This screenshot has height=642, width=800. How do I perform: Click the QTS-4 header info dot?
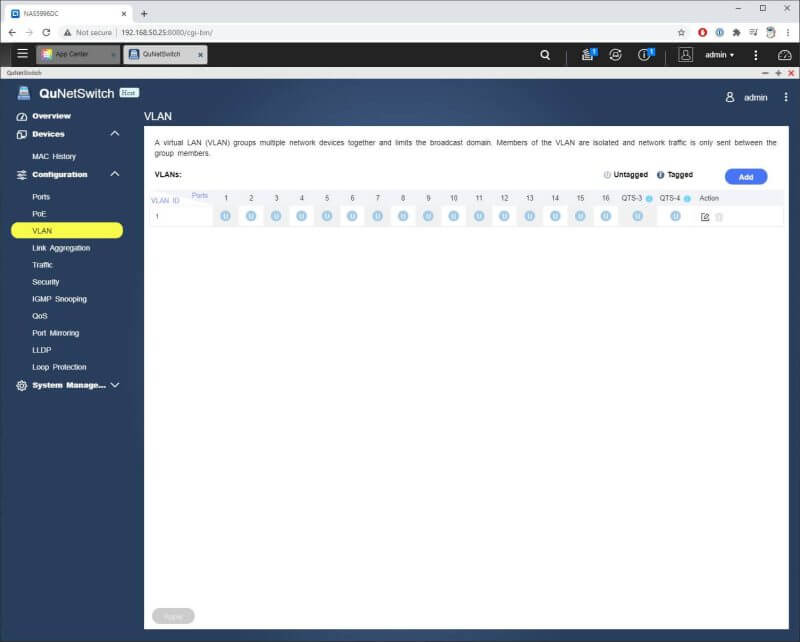[x=687, y=199]
